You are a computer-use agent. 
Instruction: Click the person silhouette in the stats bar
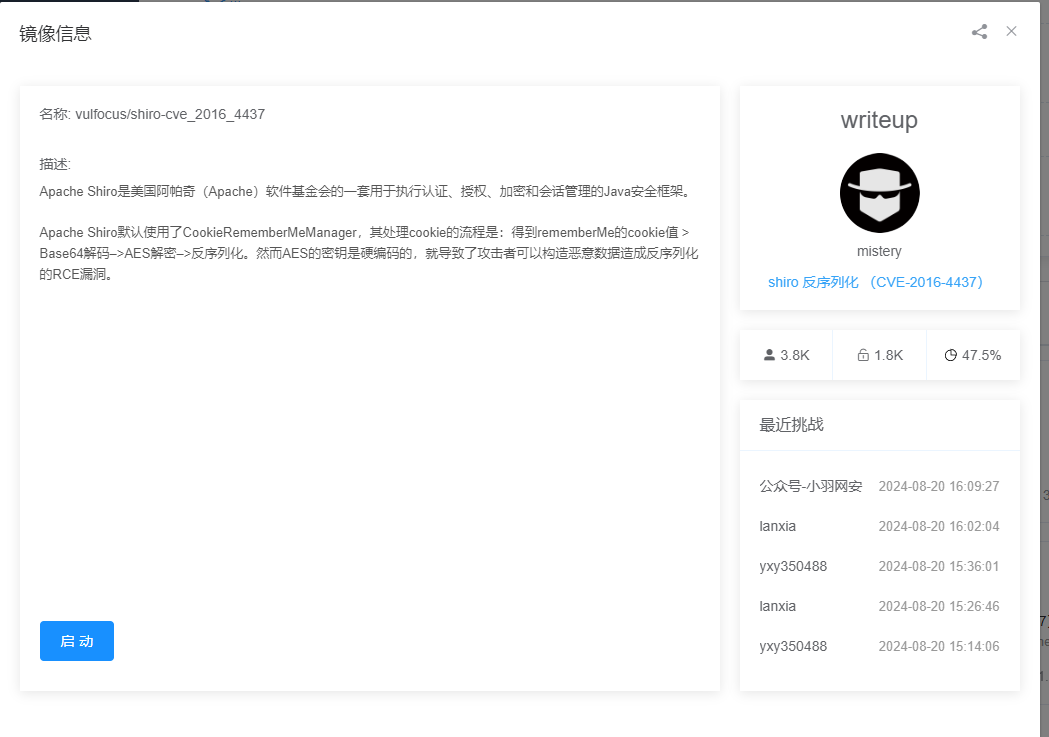(x=769, y=354)
